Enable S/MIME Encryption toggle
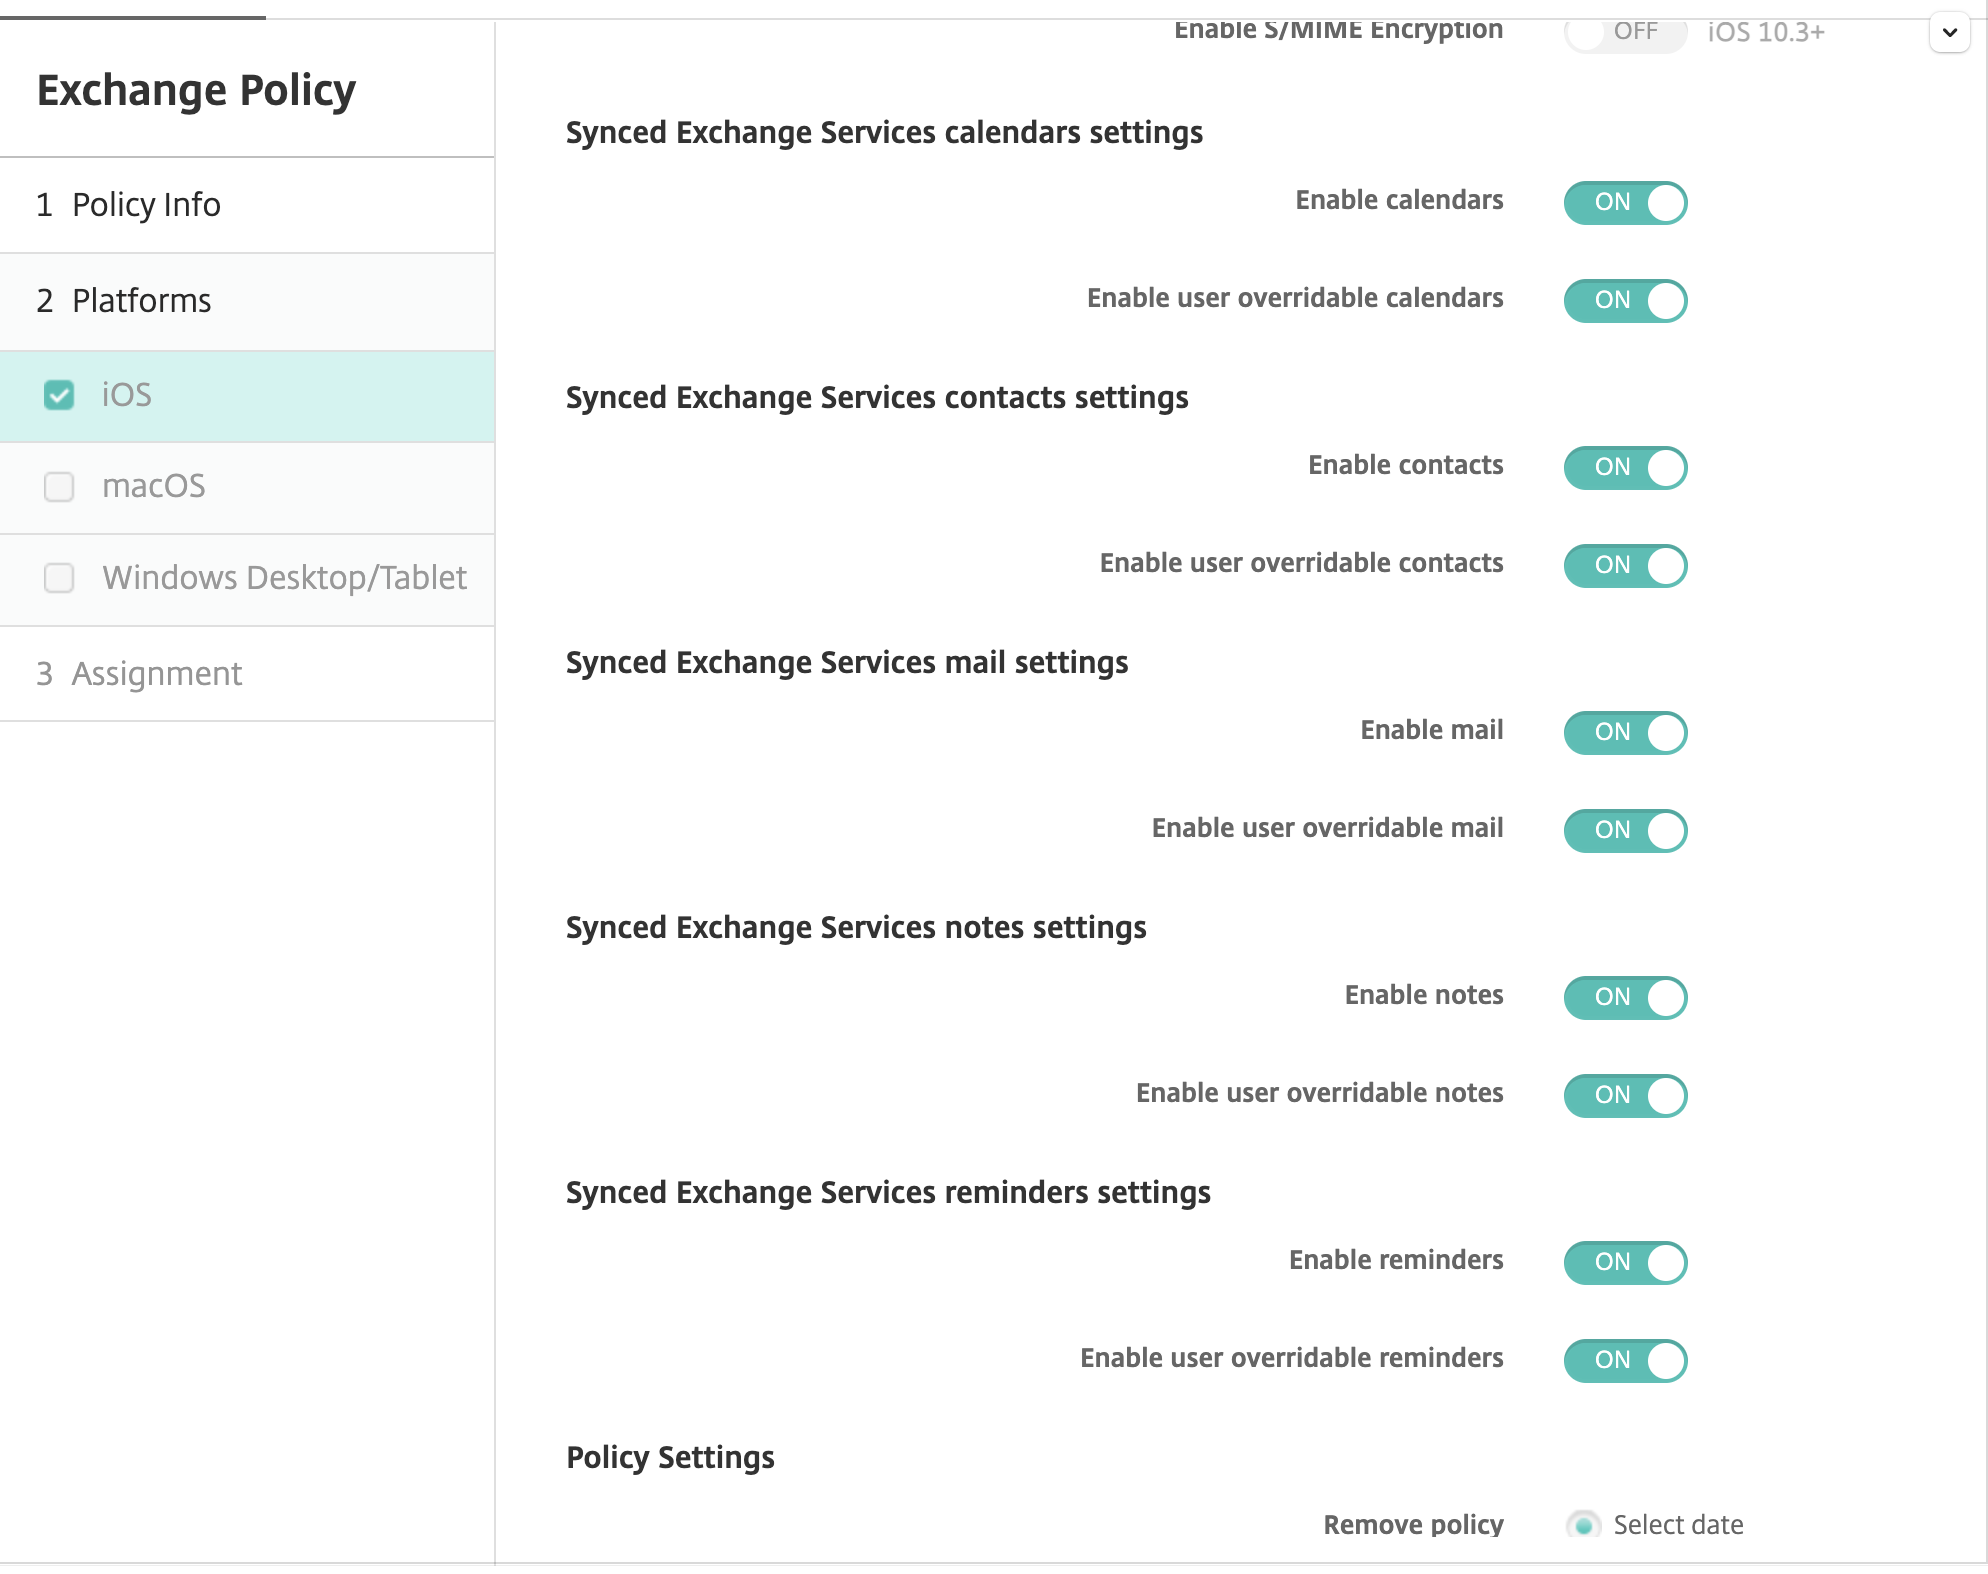Screen dimensions: 1988x1574 click(1625, 34)
